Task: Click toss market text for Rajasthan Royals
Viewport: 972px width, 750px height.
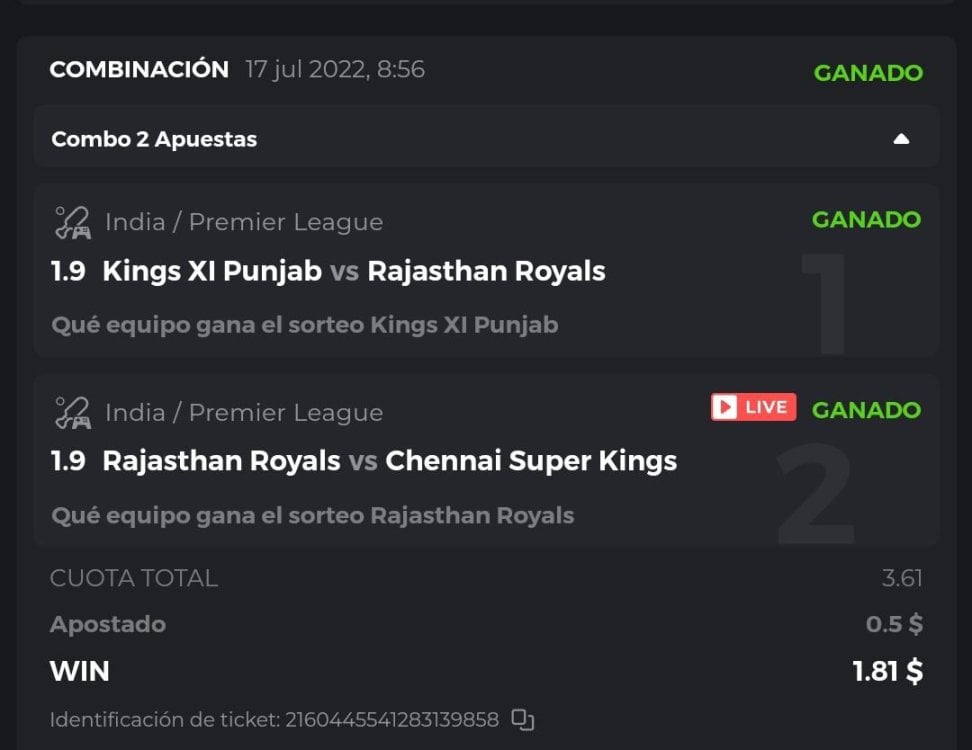Action: (312, 516)
